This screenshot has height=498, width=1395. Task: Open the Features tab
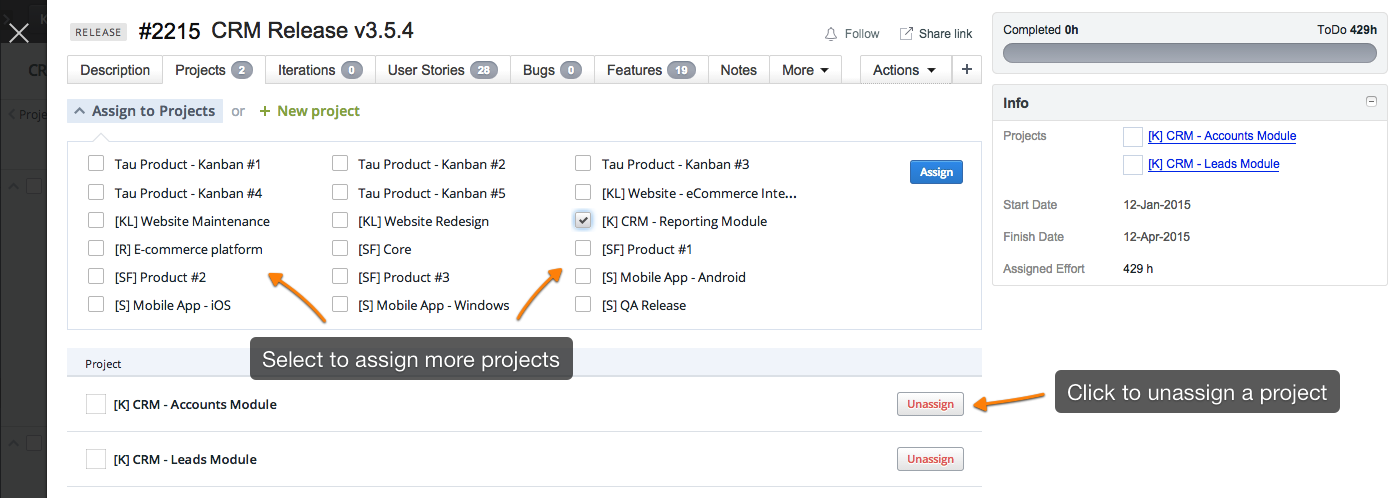coord(651,70)
